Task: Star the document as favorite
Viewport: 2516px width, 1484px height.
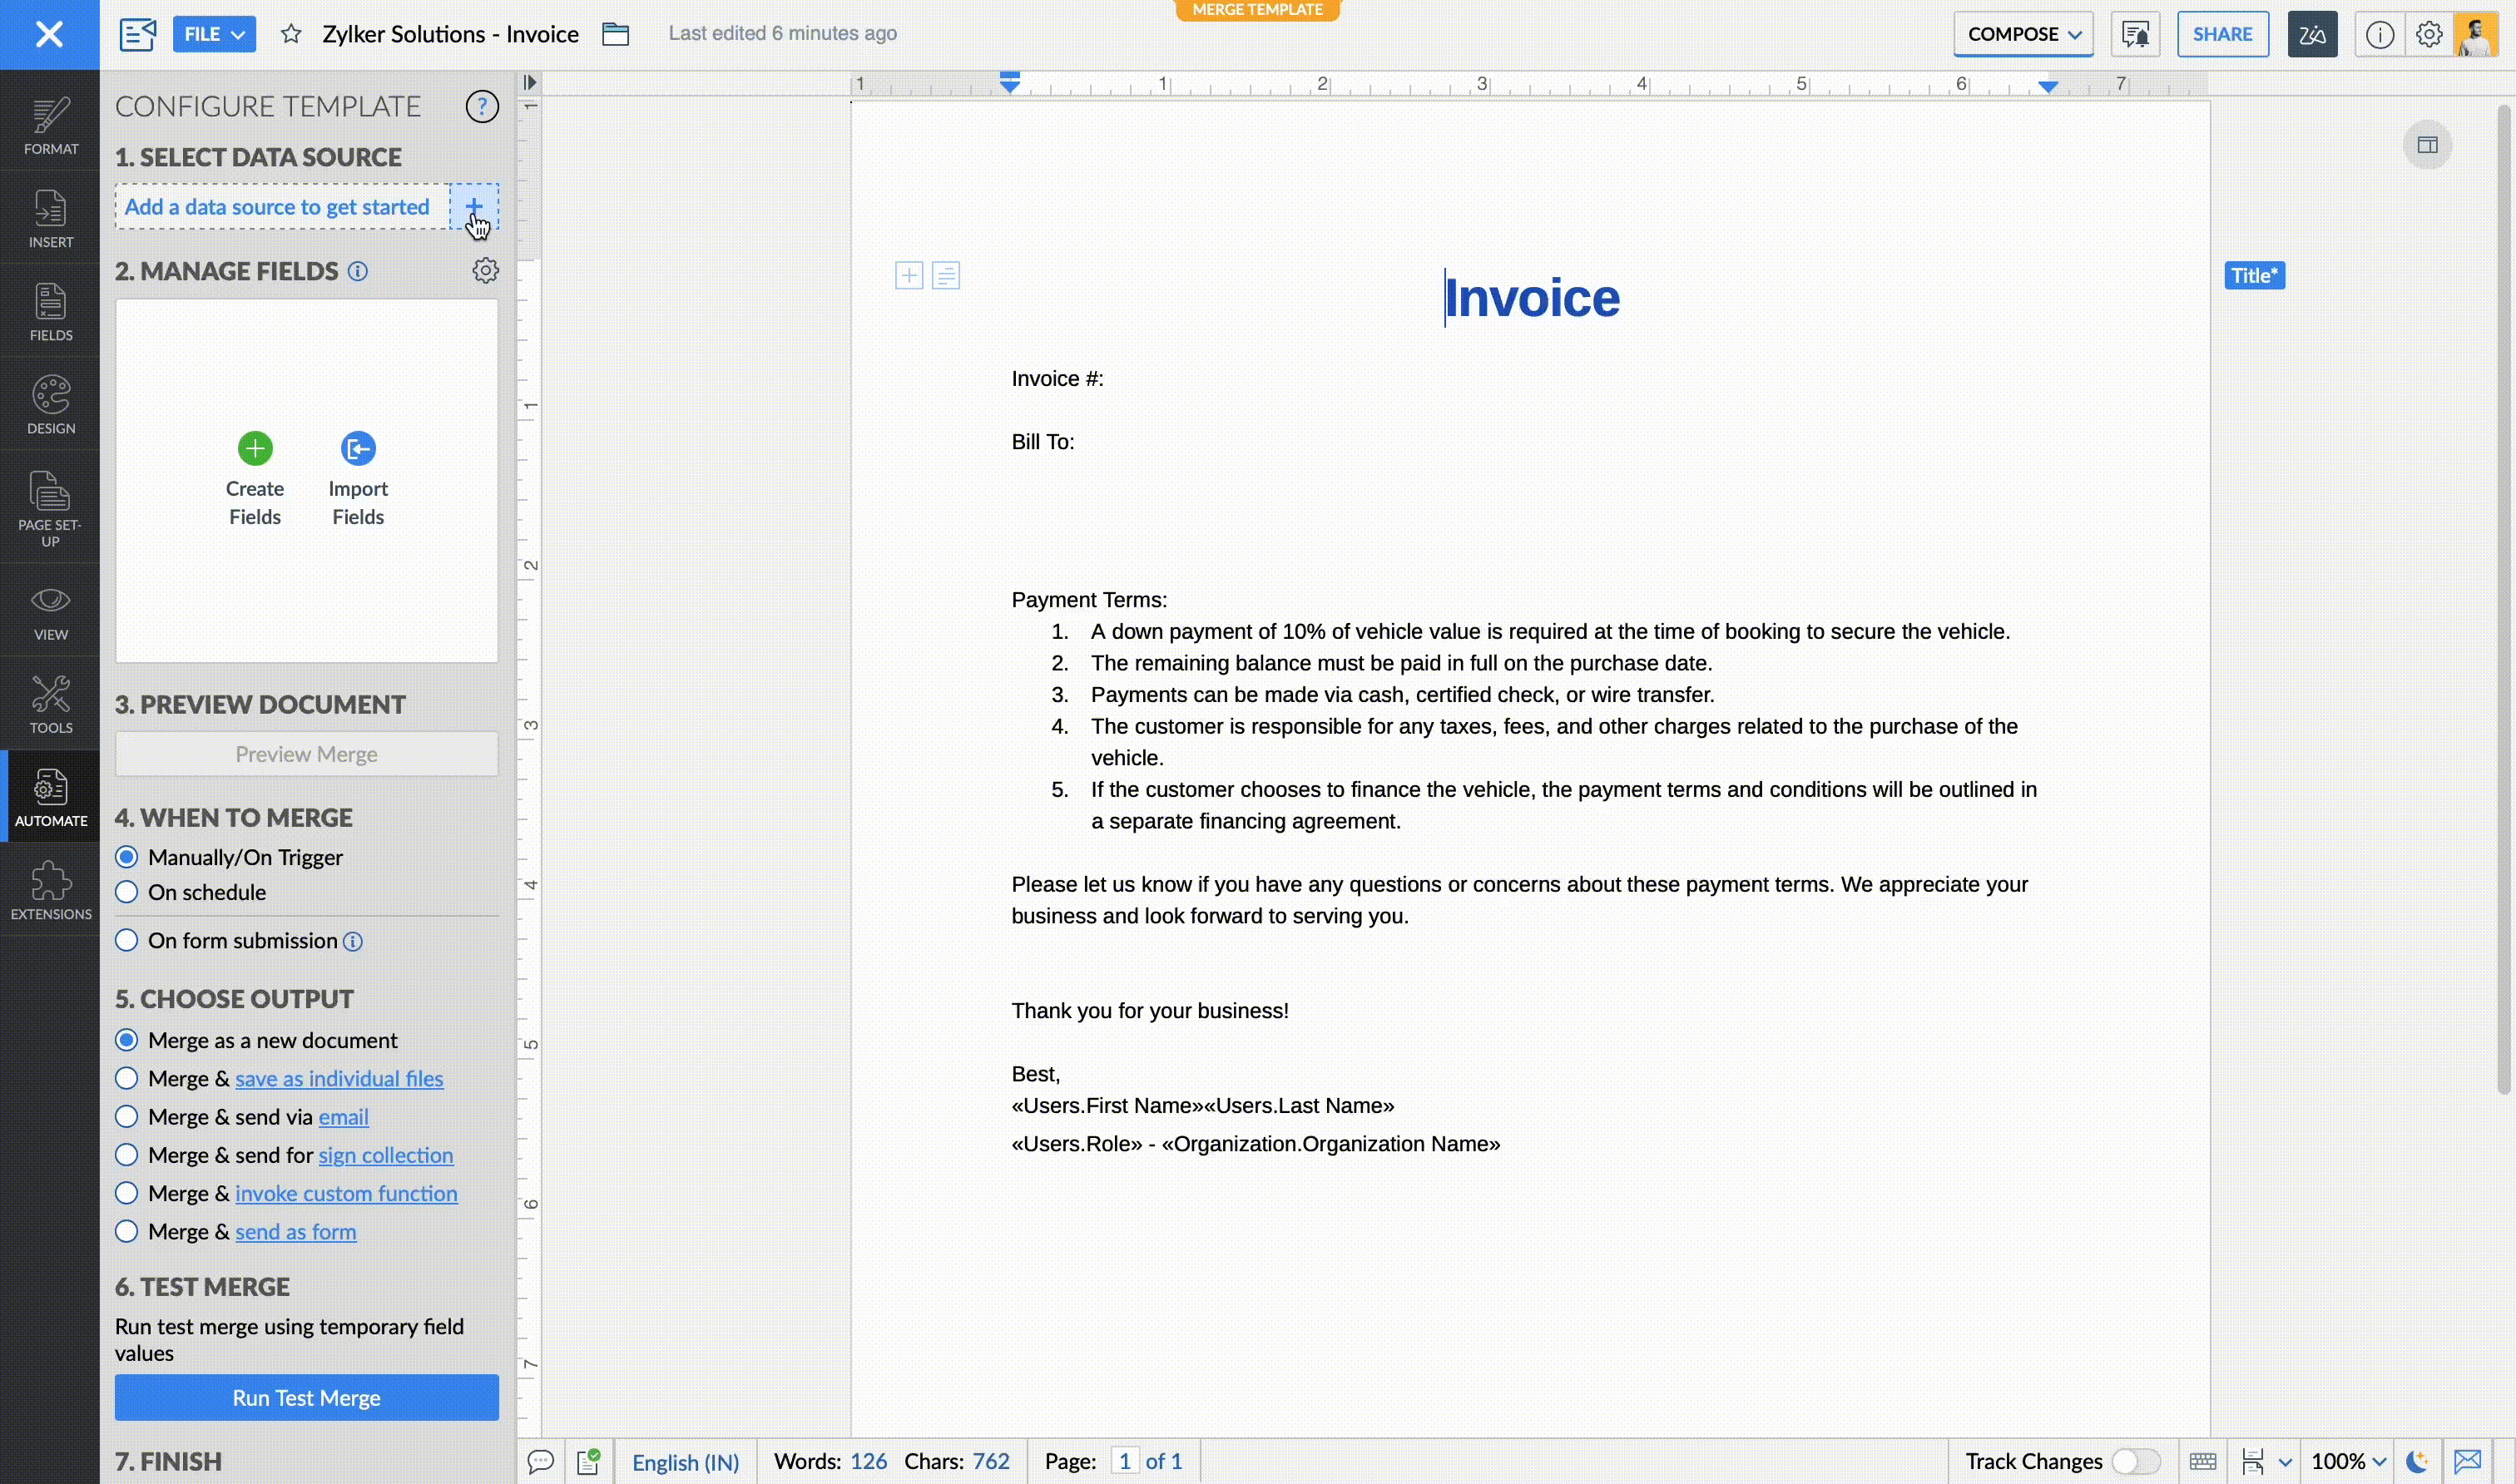Action: (291, 34)
